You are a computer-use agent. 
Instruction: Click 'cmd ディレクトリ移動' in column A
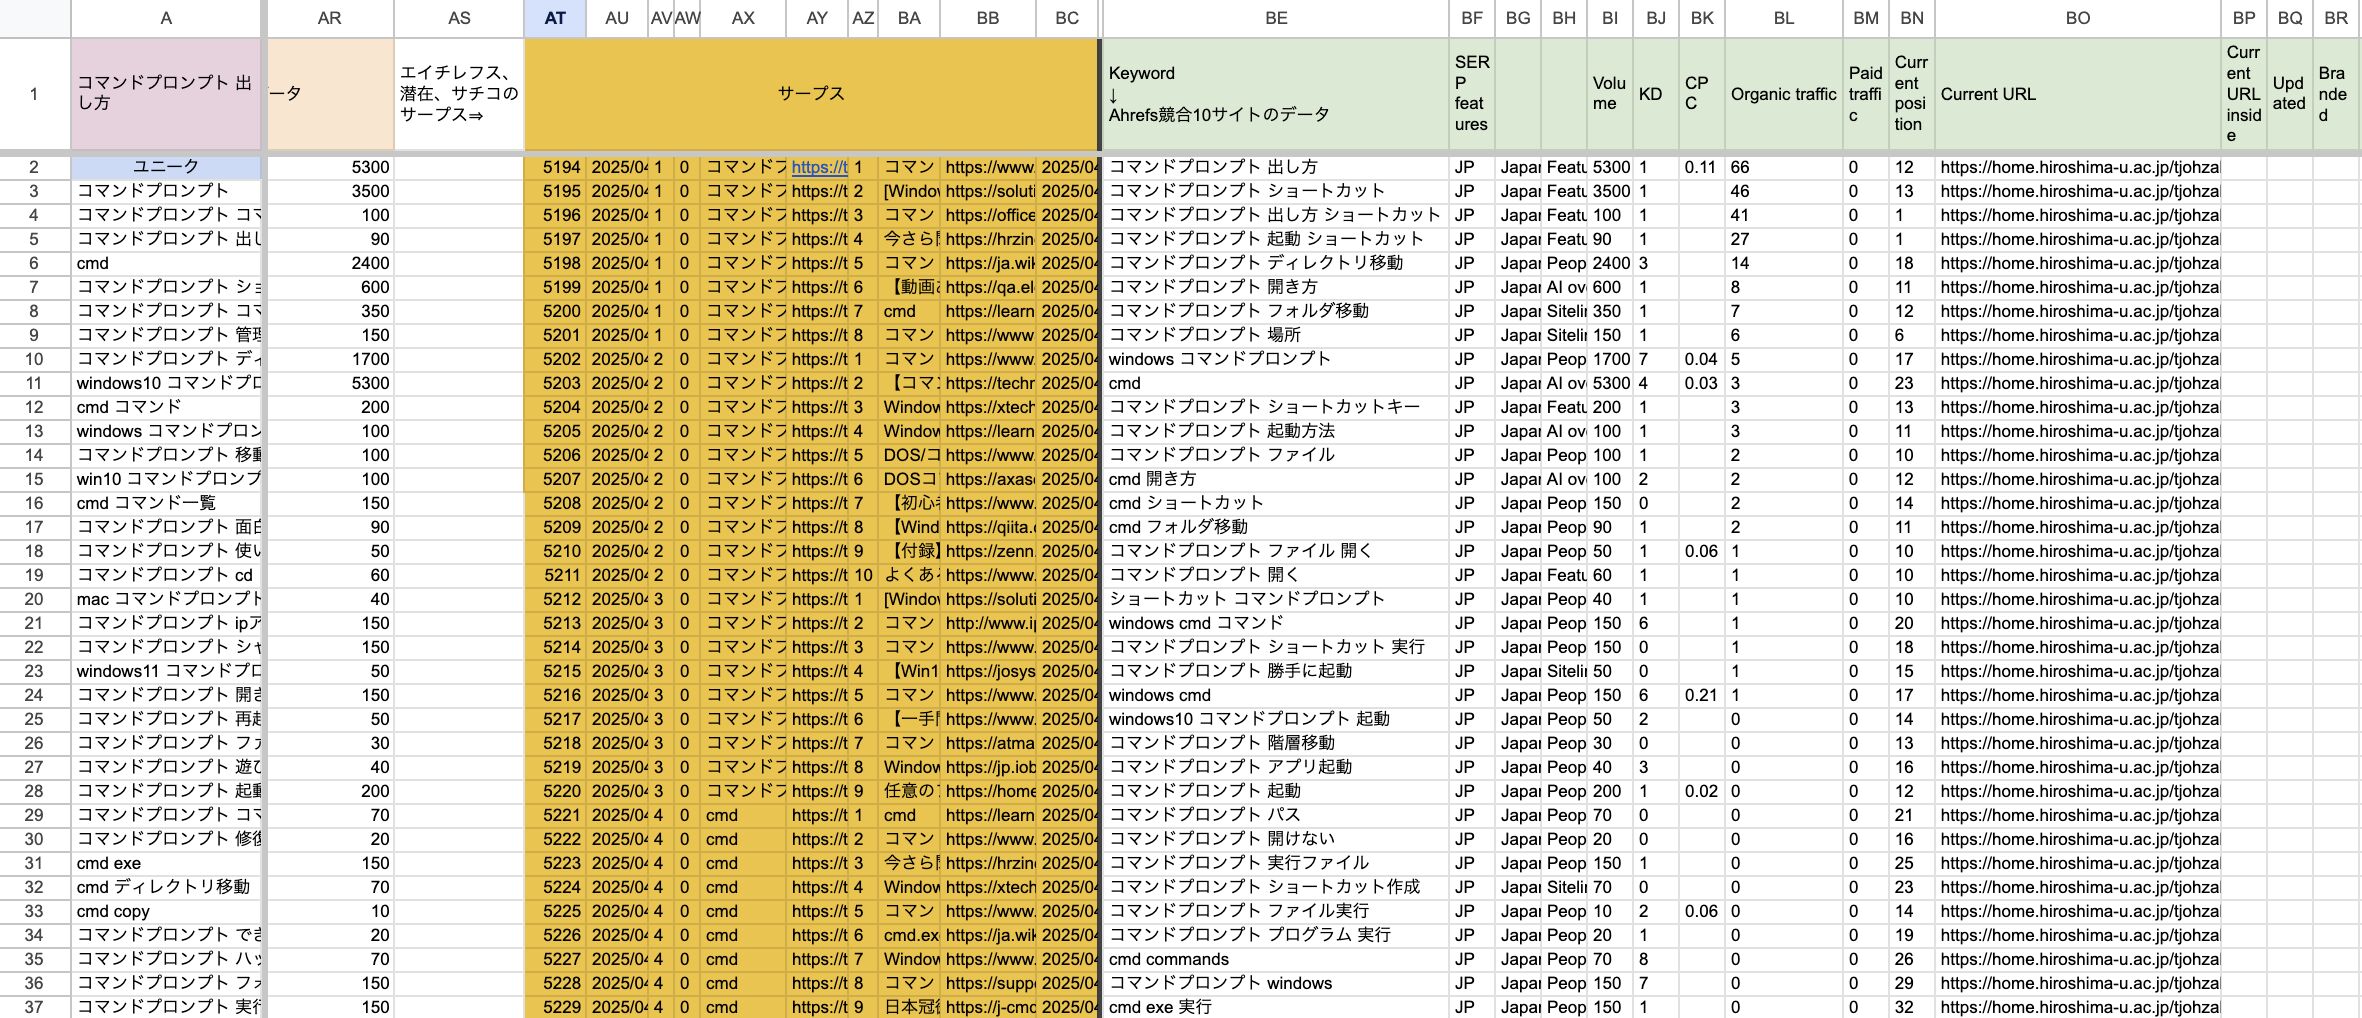point(166,887)
